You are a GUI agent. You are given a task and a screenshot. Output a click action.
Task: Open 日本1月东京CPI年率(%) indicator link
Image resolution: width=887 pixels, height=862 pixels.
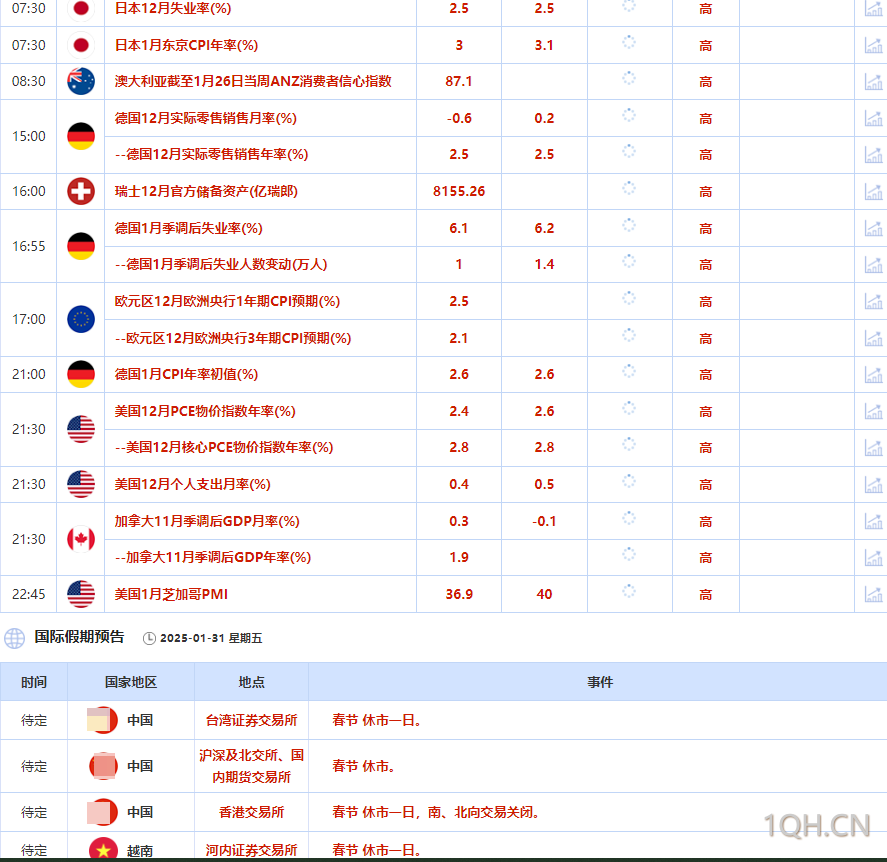point(186,45)
